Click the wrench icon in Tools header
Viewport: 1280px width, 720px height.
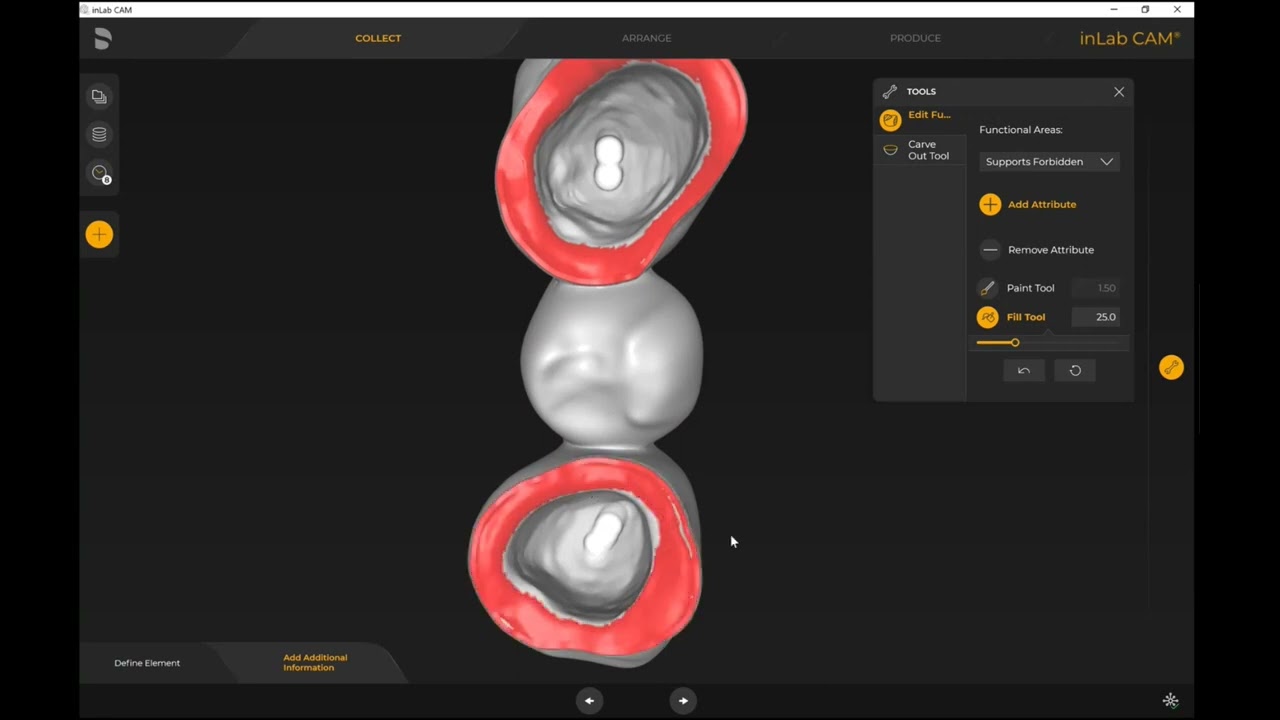890,92
